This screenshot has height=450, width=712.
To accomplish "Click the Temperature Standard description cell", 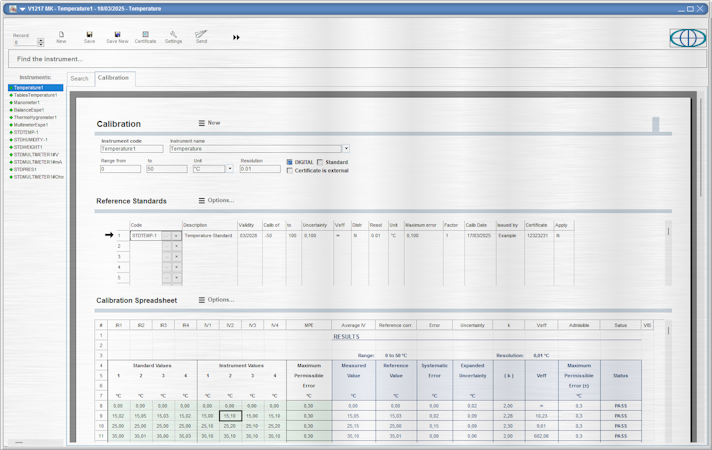I will (x=208, y=236).
